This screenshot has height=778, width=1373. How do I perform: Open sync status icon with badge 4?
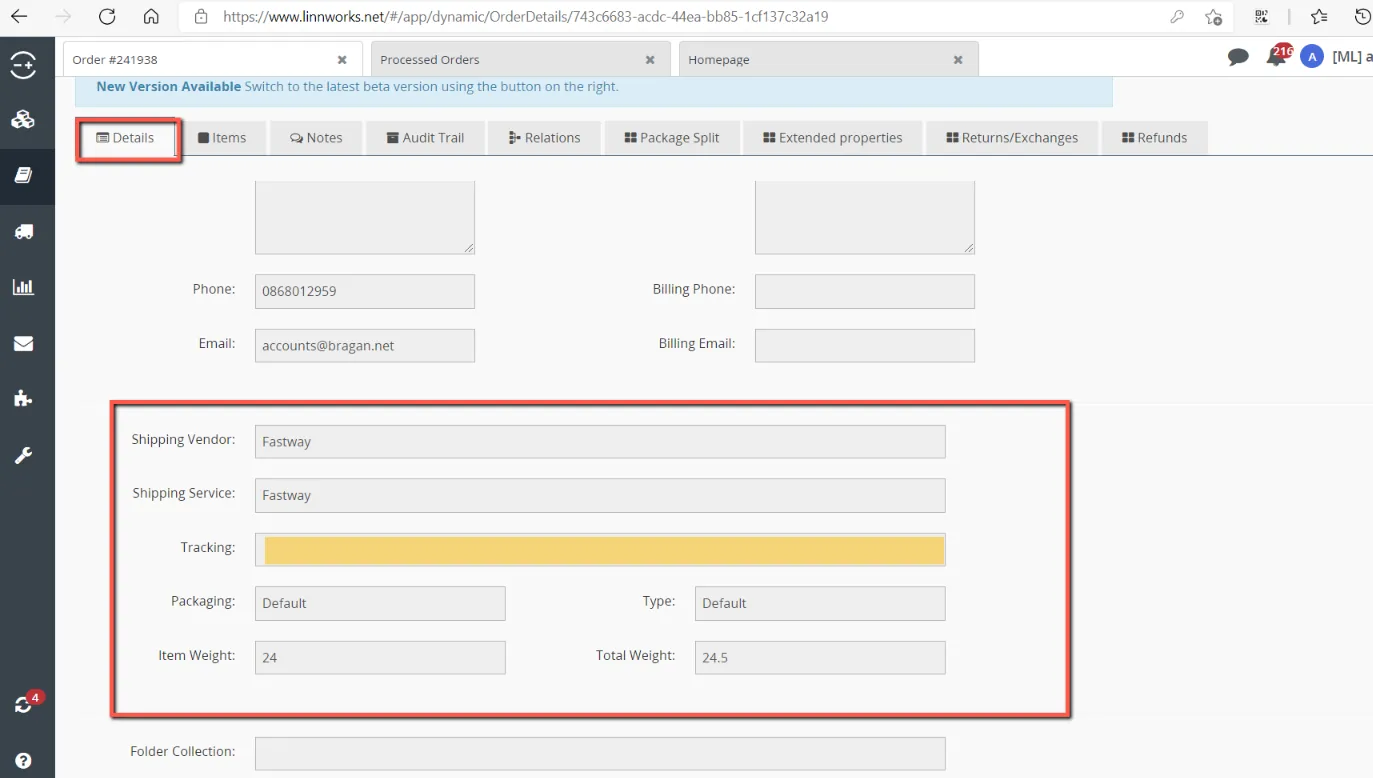pos(24,703)
